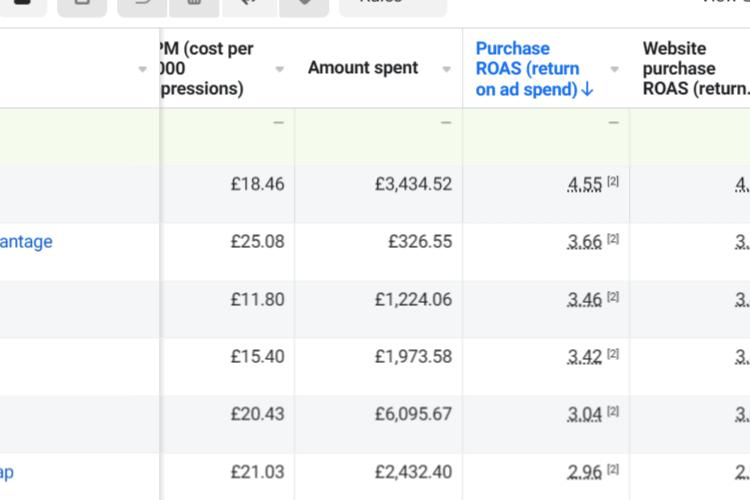The image size is (750, 500).
Task: Click the Rules button in the toolbar
Action: (x=393, y=5)
